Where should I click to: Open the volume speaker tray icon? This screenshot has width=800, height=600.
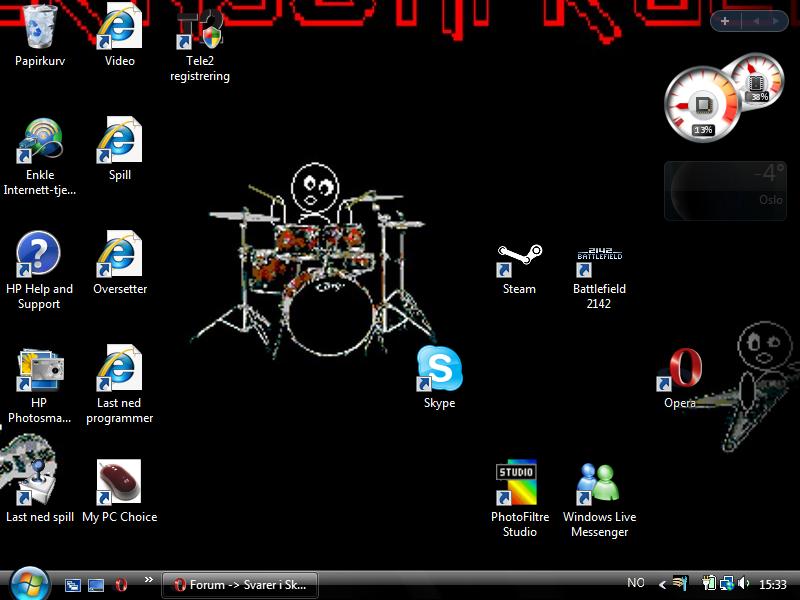[x=743, y=583]
